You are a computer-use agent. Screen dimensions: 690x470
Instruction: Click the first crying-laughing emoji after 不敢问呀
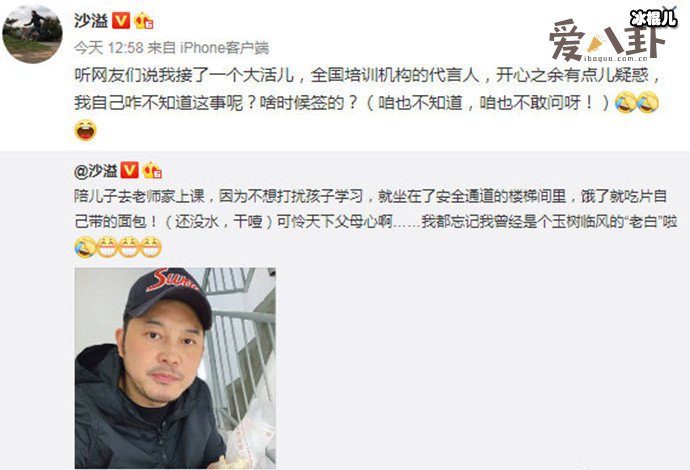click(626, 103)
